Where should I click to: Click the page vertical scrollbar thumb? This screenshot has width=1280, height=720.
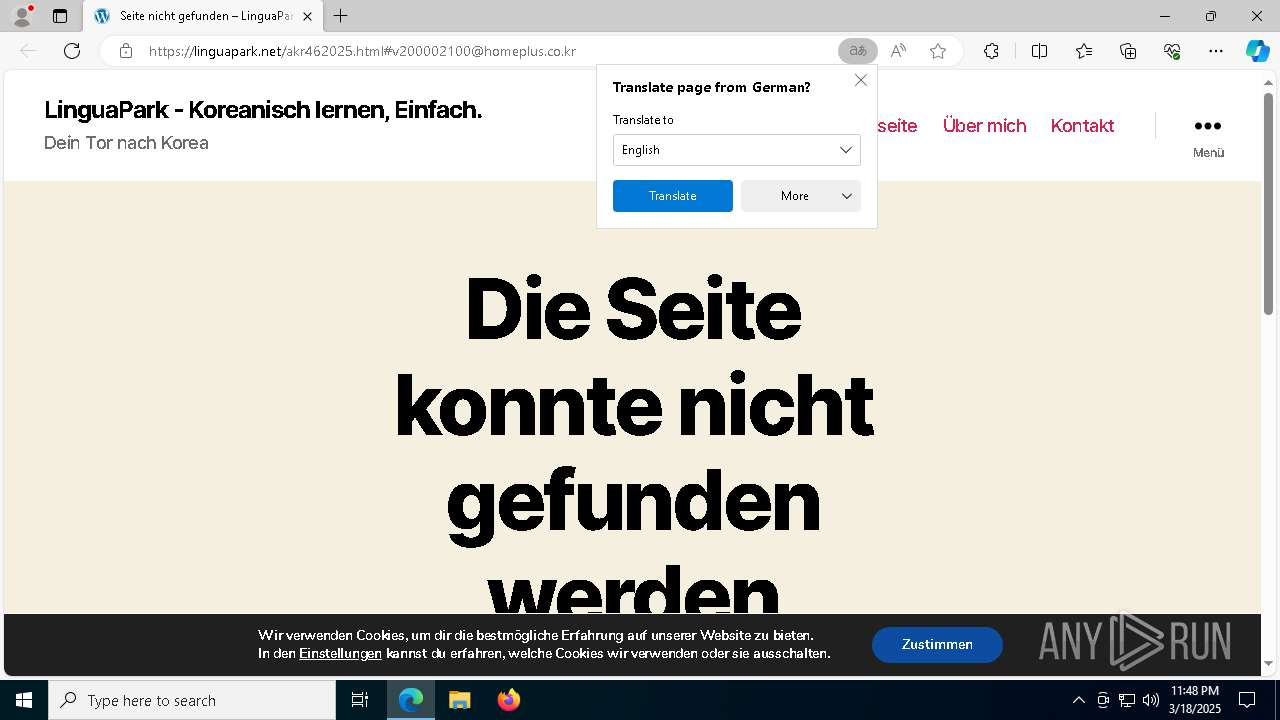point(1268,205)
